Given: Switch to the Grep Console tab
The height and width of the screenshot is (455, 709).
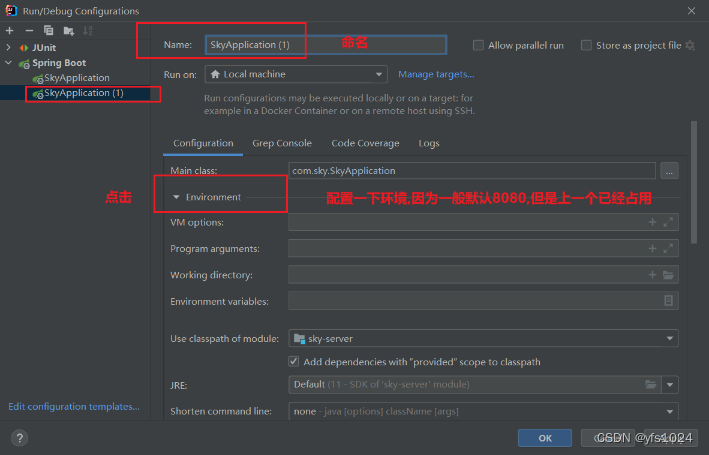Looking at the screenshot, I should [x=282, y=143].
